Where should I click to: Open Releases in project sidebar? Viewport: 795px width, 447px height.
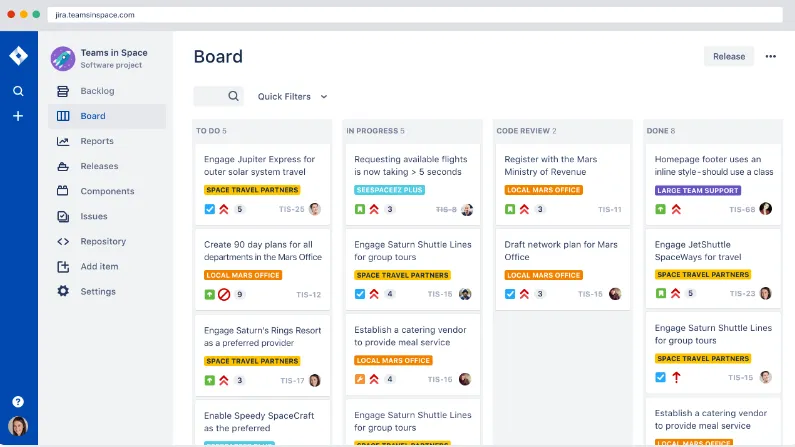tap(107, 166)
